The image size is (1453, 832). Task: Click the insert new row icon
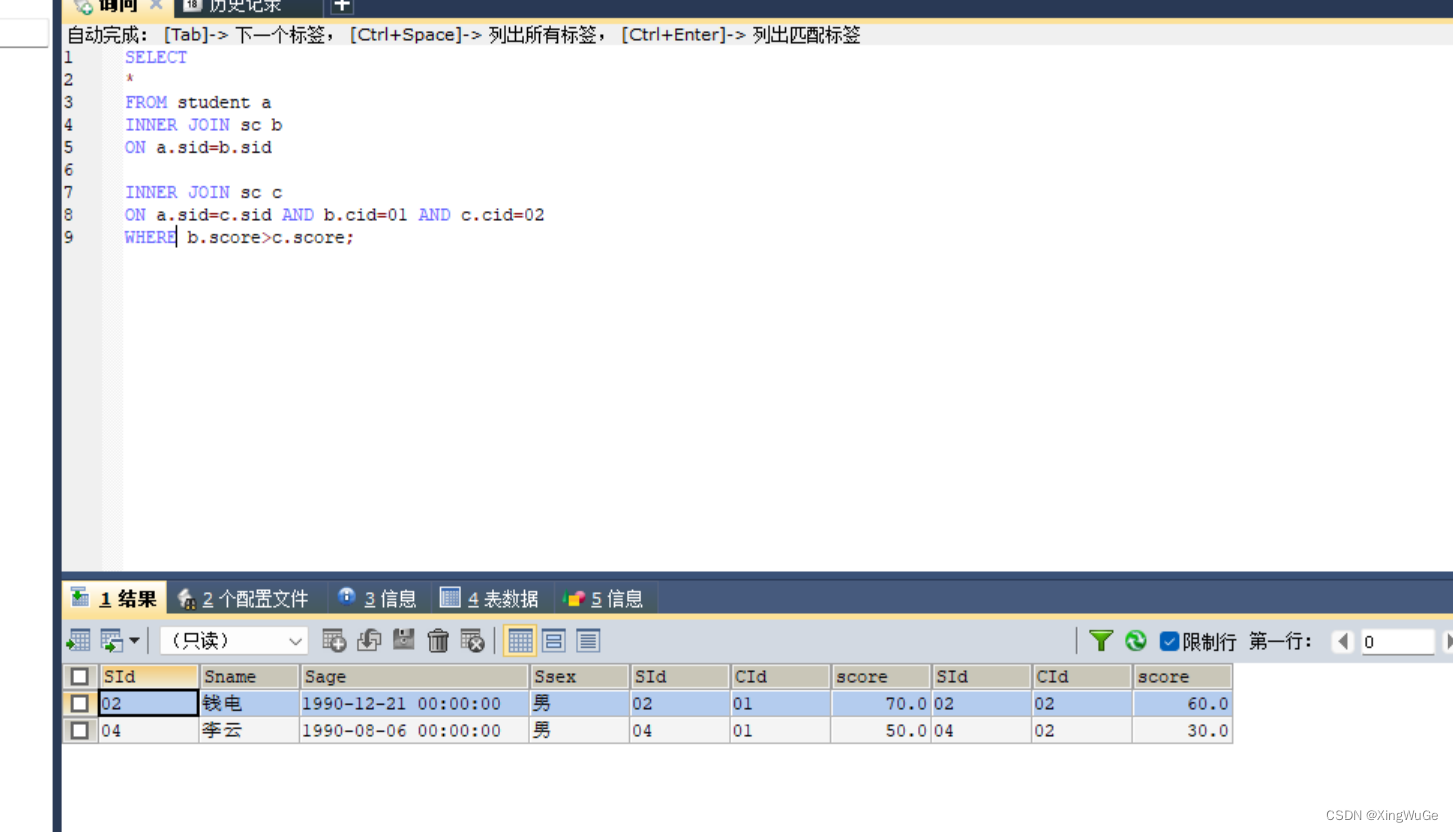(x=334, y=640)
